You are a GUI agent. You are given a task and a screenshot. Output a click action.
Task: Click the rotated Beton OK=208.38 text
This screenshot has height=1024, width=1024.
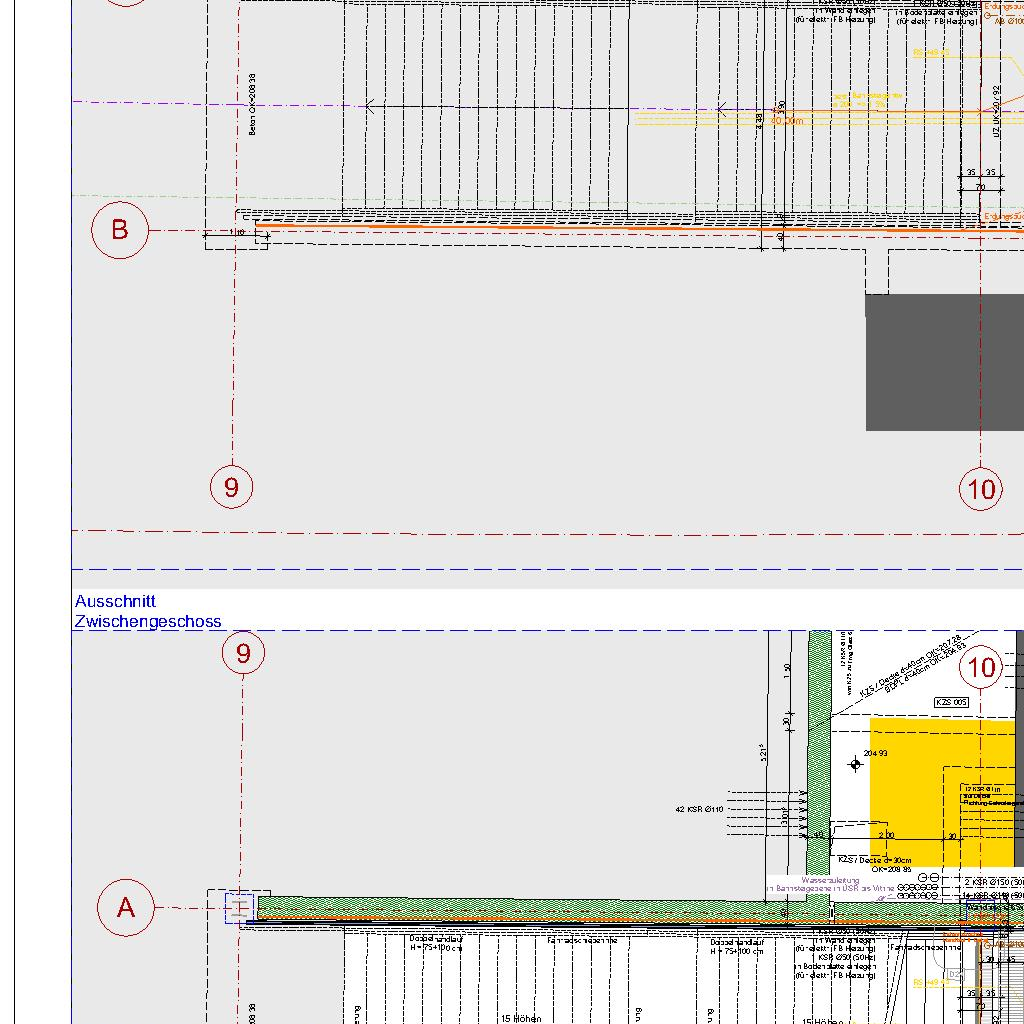point(253,105)
